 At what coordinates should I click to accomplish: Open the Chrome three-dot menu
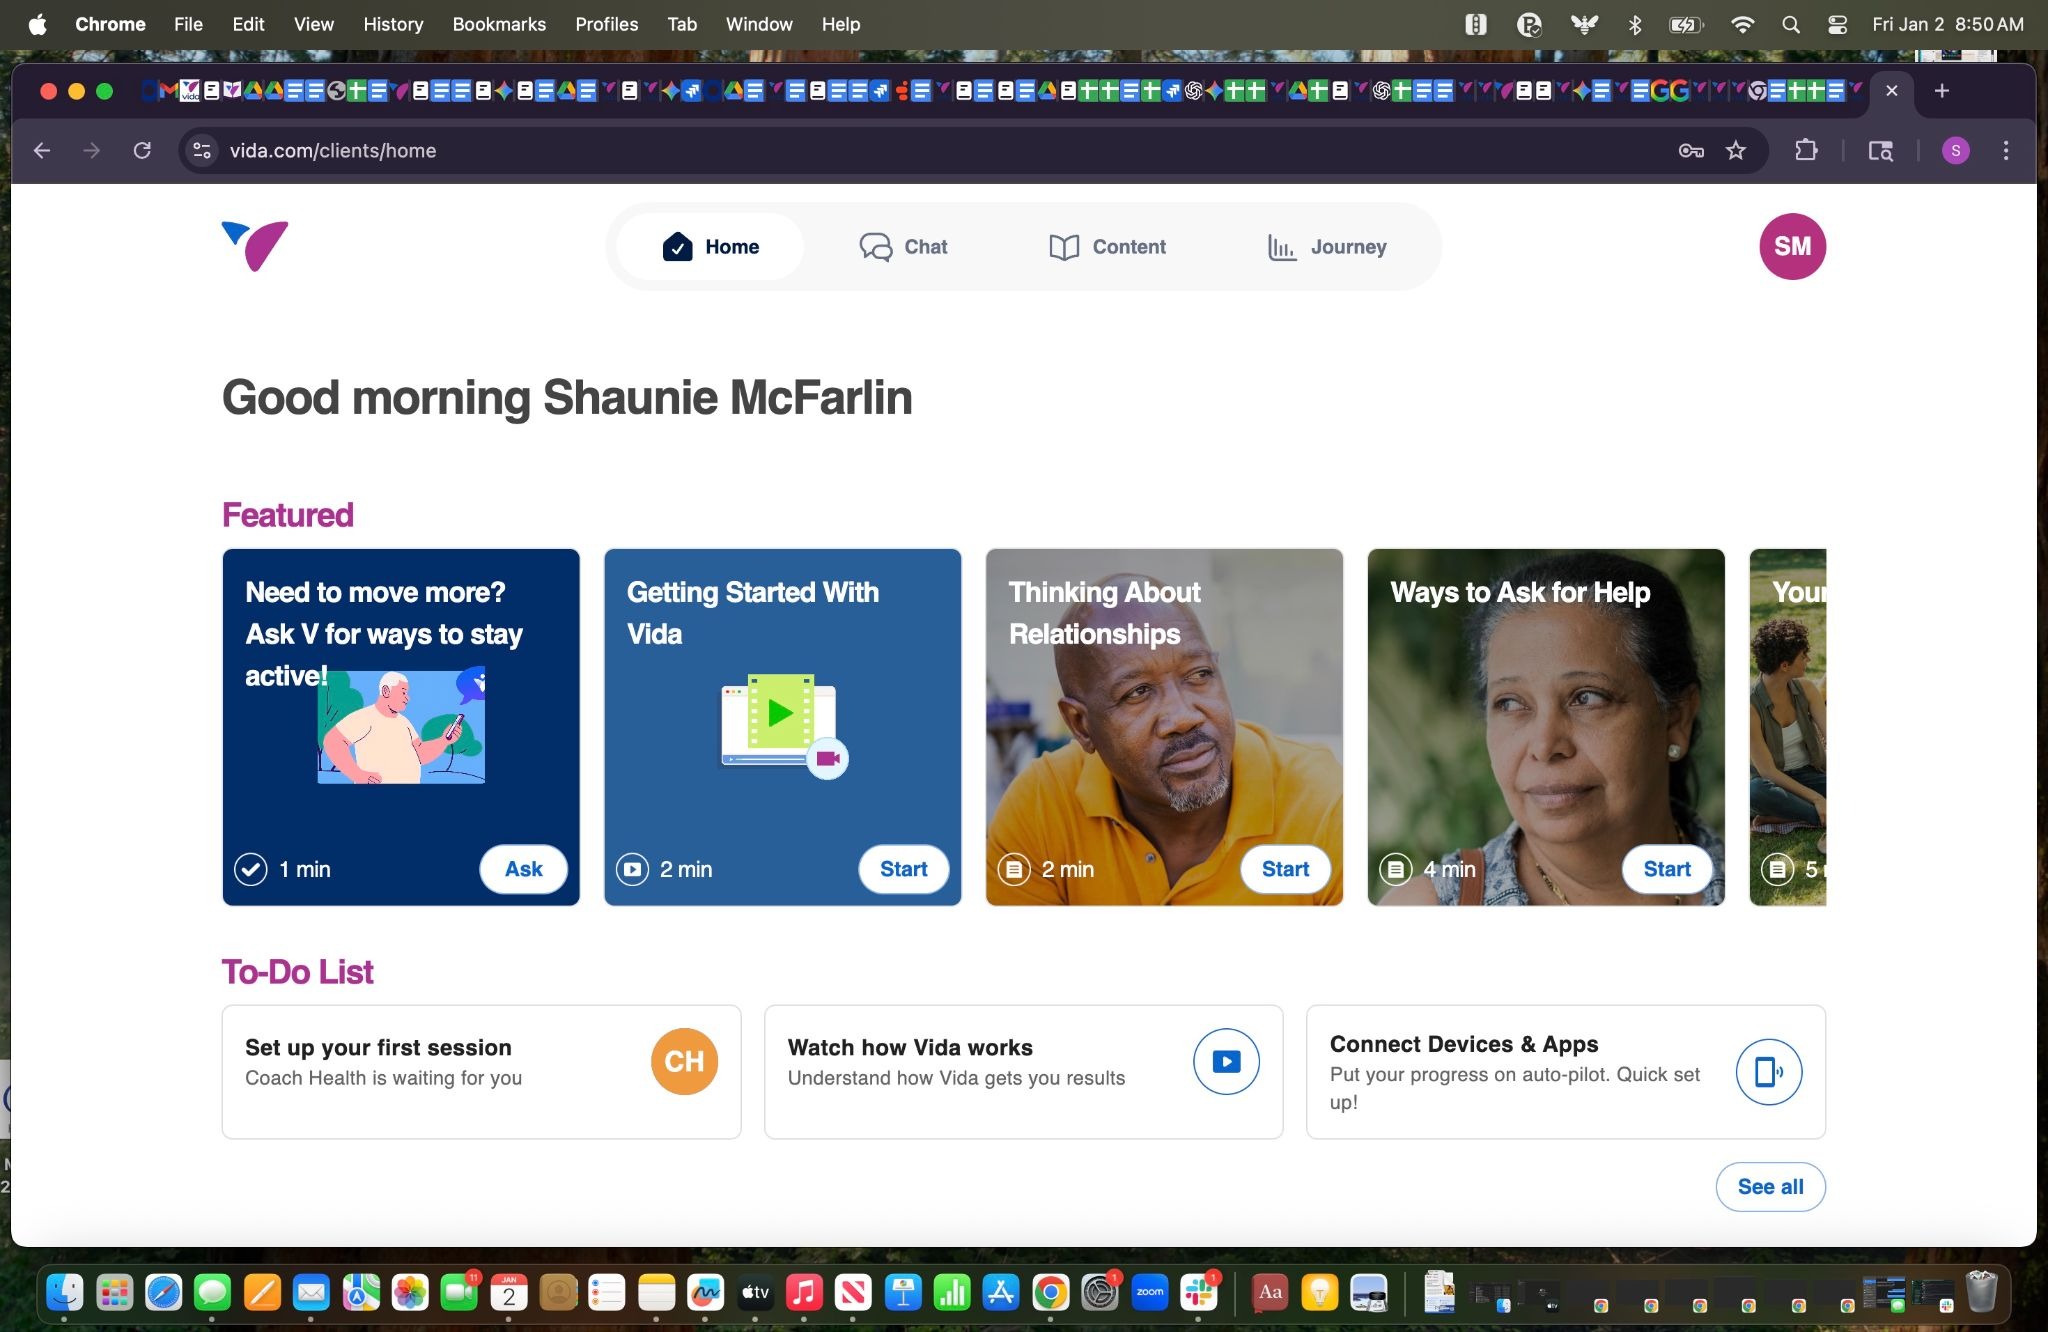(x=2006, y=151)
